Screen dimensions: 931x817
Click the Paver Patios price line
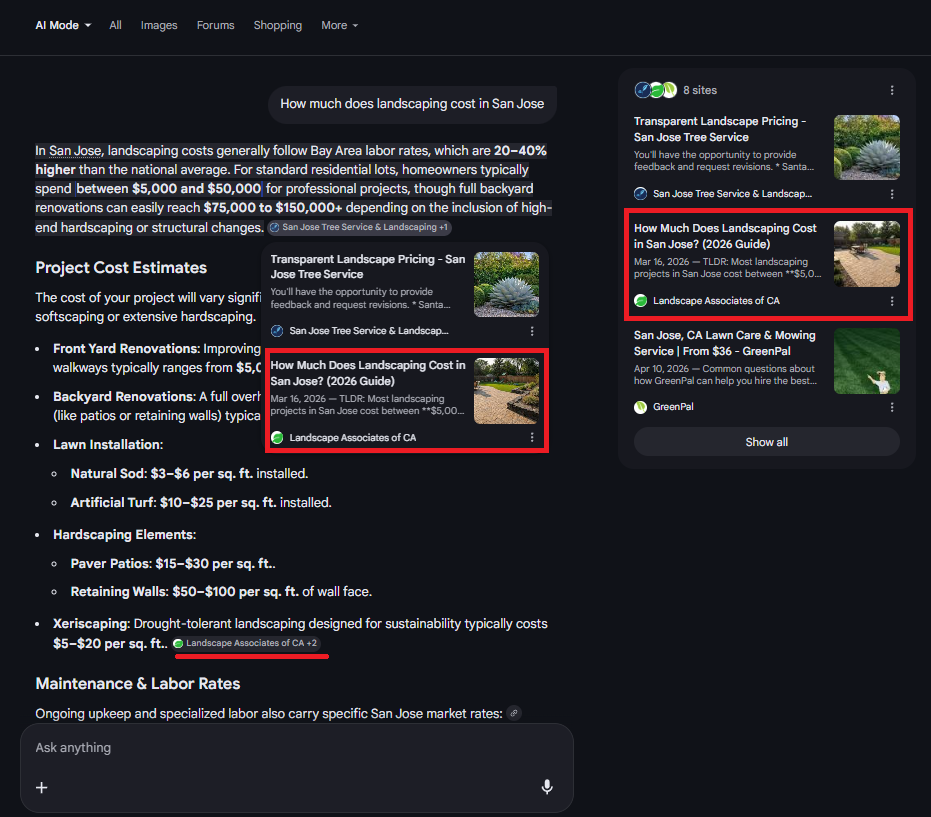click(173, 563)
